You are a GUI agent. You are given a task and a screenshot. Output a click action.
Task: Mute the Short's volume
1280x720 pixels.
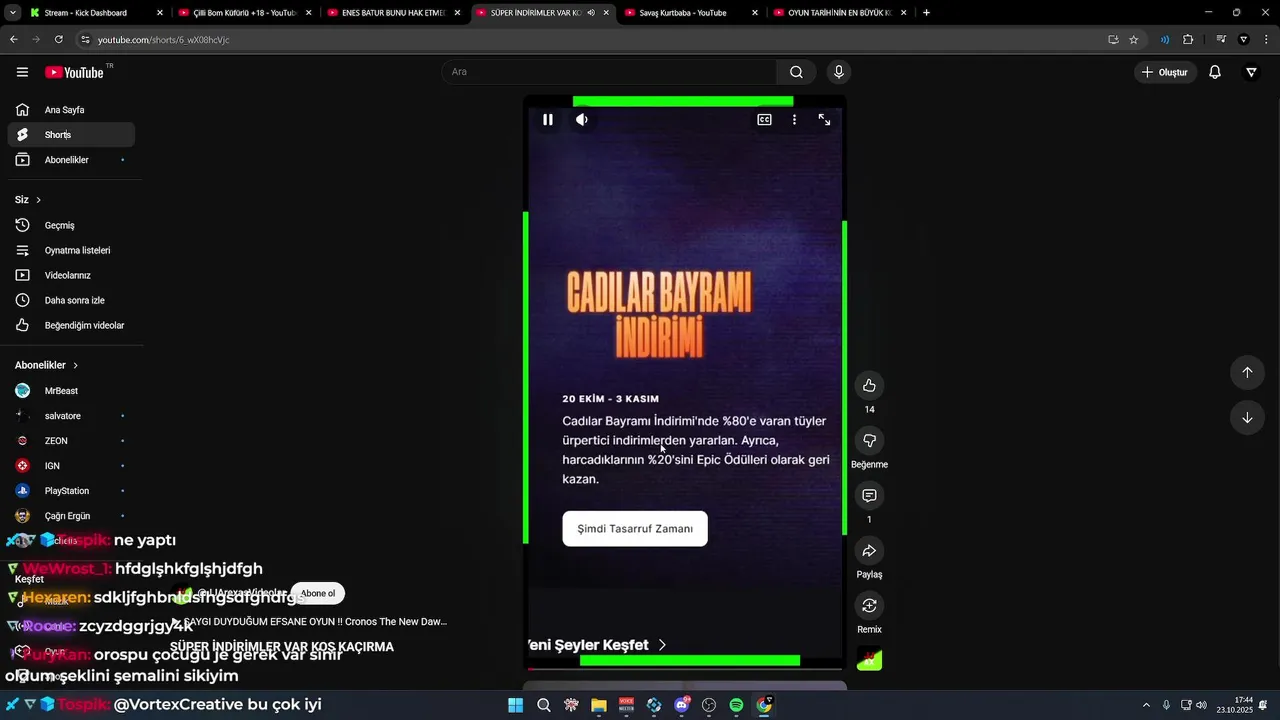pyautogui.click(x=582, y=120)
